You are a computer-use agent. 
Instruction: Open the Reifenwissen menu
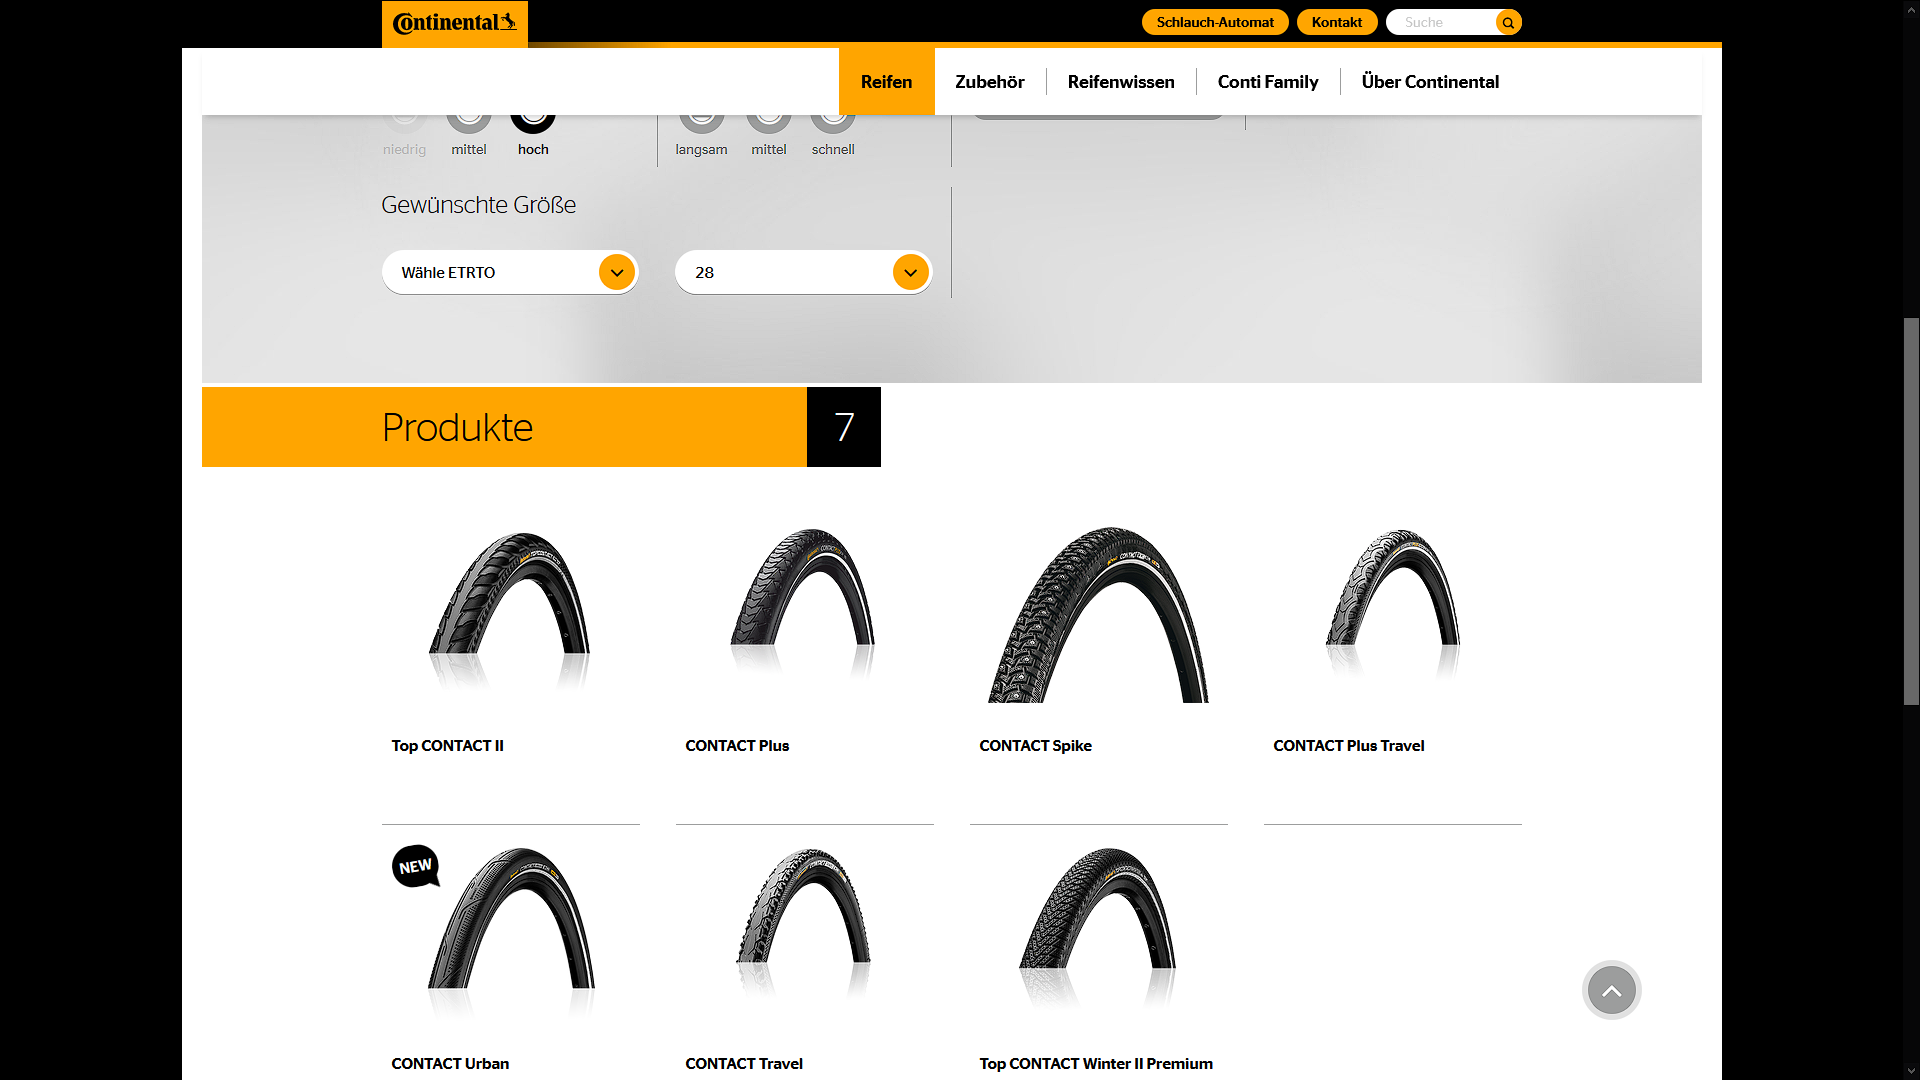[x=1120, y=82]
